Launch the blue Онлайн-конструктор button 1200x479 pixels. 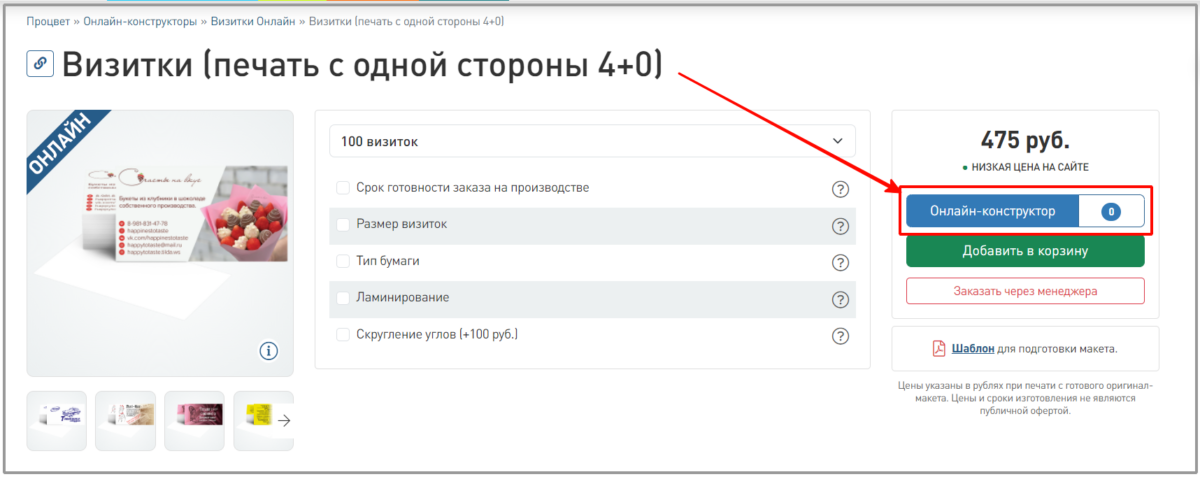pos(992,212)
